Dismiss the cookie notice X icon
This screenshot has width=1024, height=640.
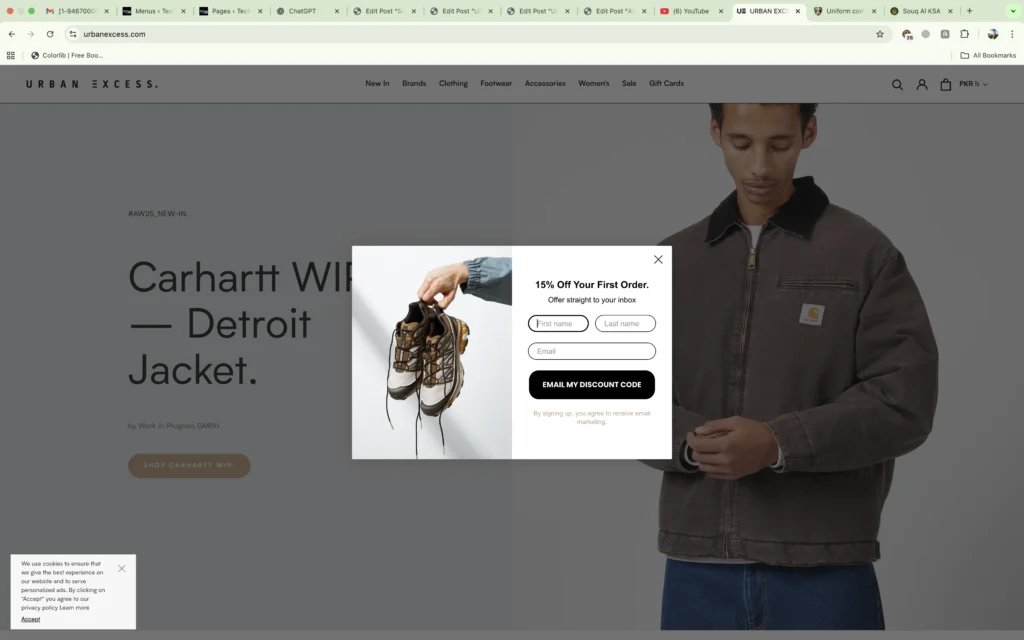pyautogui.click(x=122, y=569)
